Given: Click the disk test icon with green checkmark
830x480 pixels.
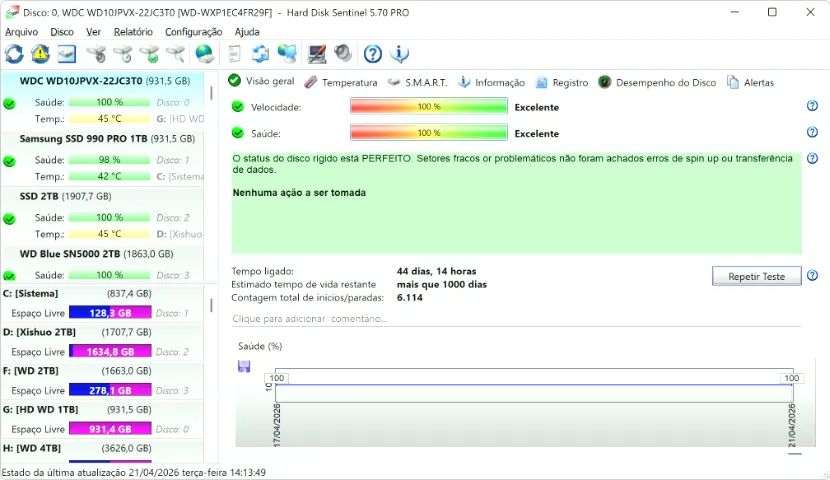Looking at the screenshot, I should [x=149, y=53].
